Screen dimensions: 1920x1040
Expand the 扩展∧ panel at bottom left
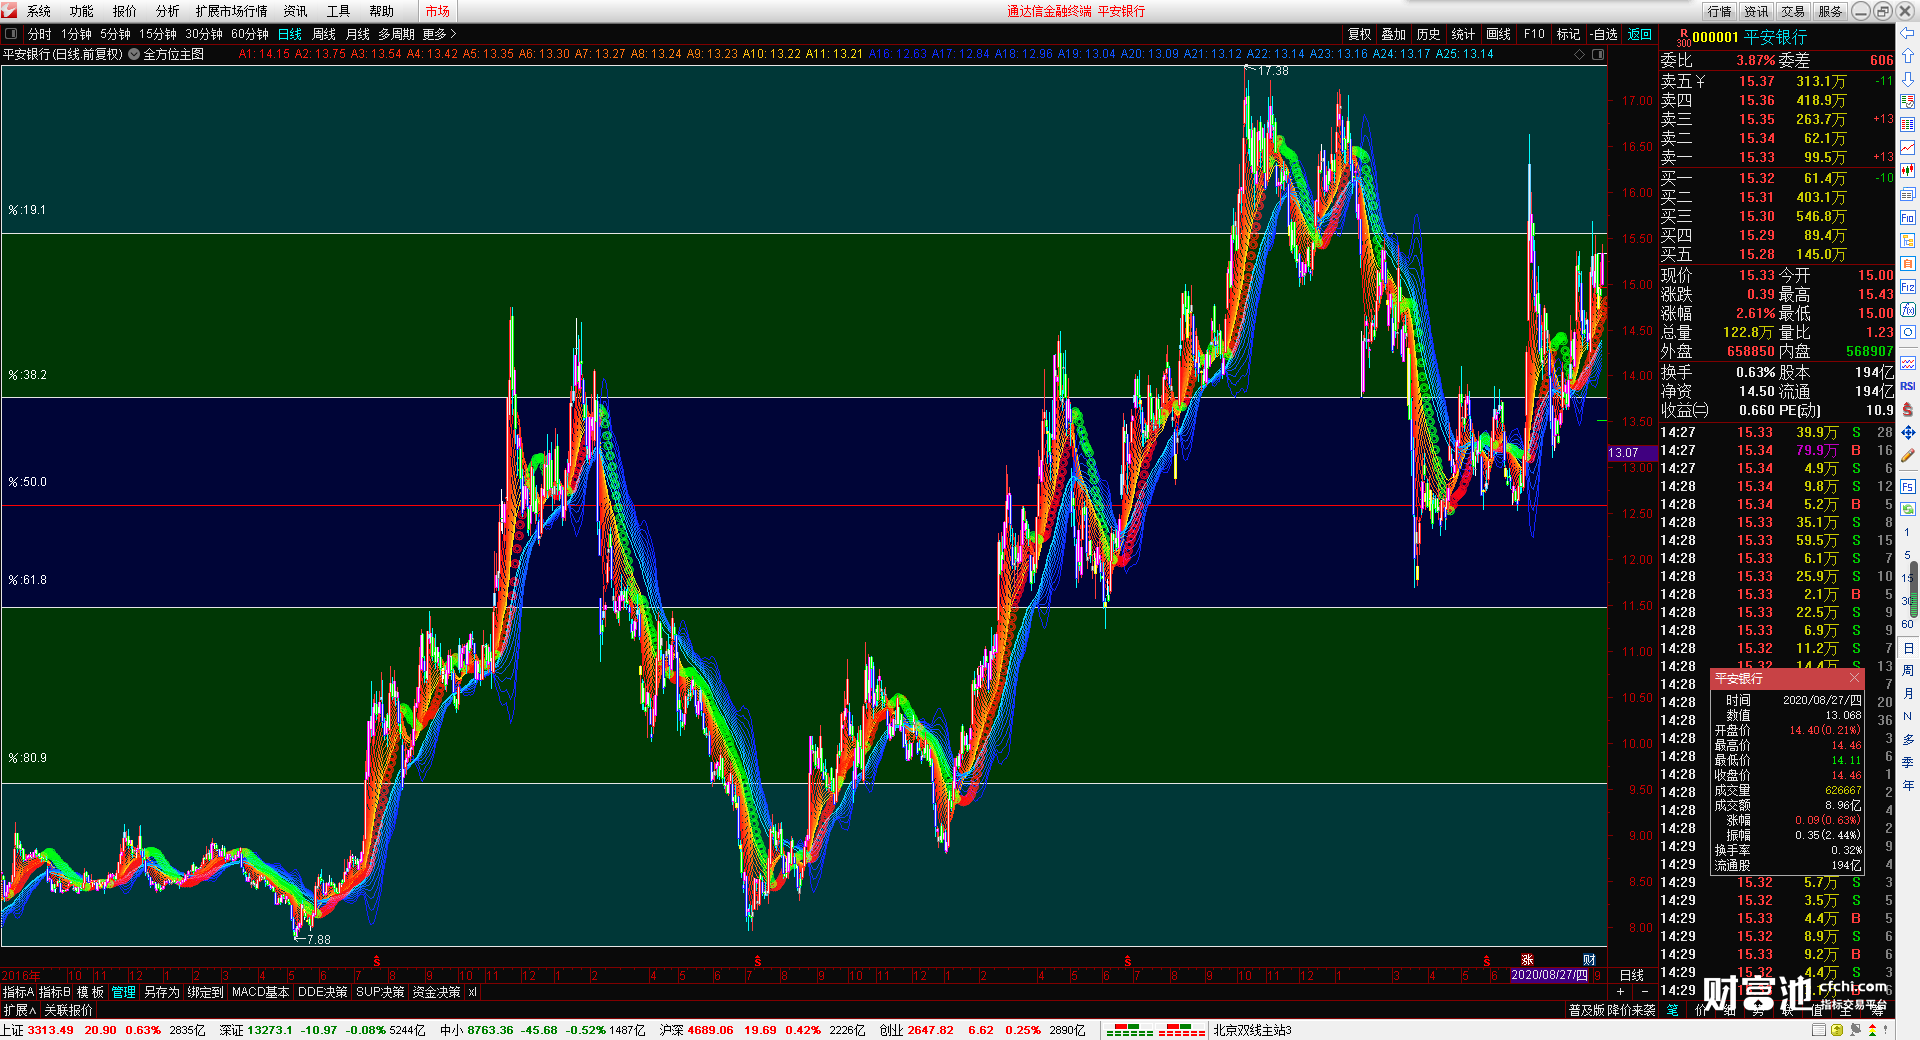[x=20, y=1011]
